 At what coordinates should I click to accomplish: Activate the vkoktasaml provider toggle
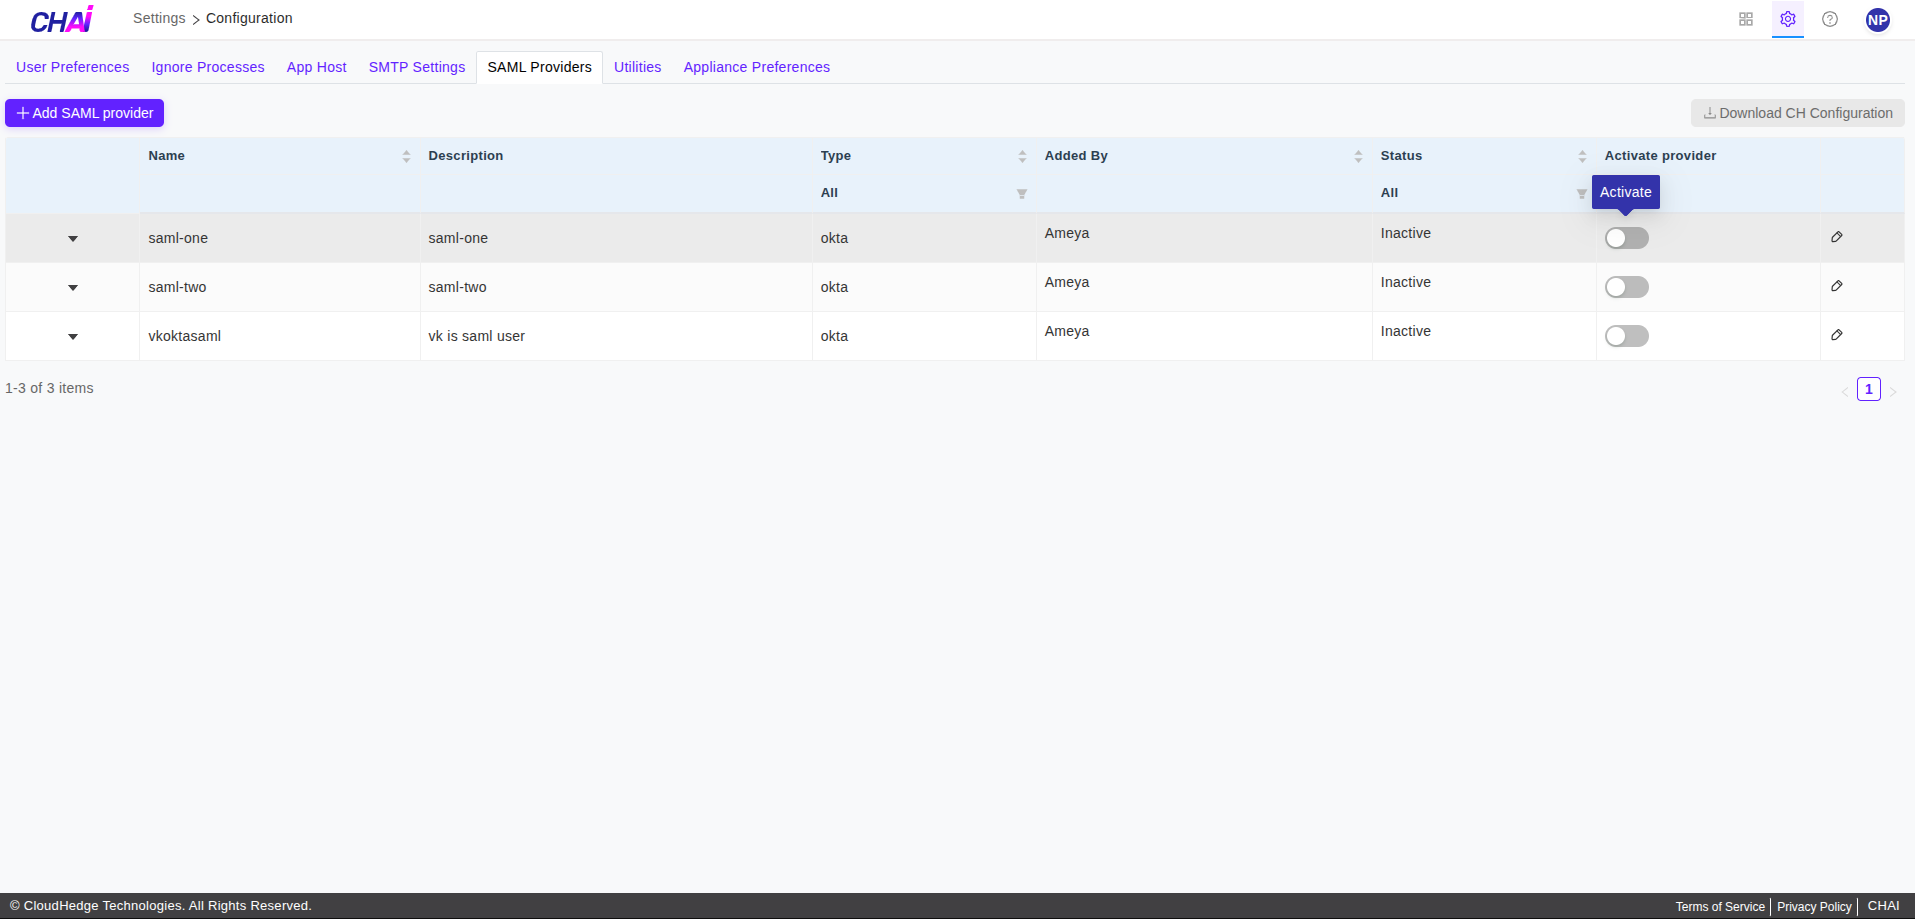pyautogui.click(x=1626, y=336)
